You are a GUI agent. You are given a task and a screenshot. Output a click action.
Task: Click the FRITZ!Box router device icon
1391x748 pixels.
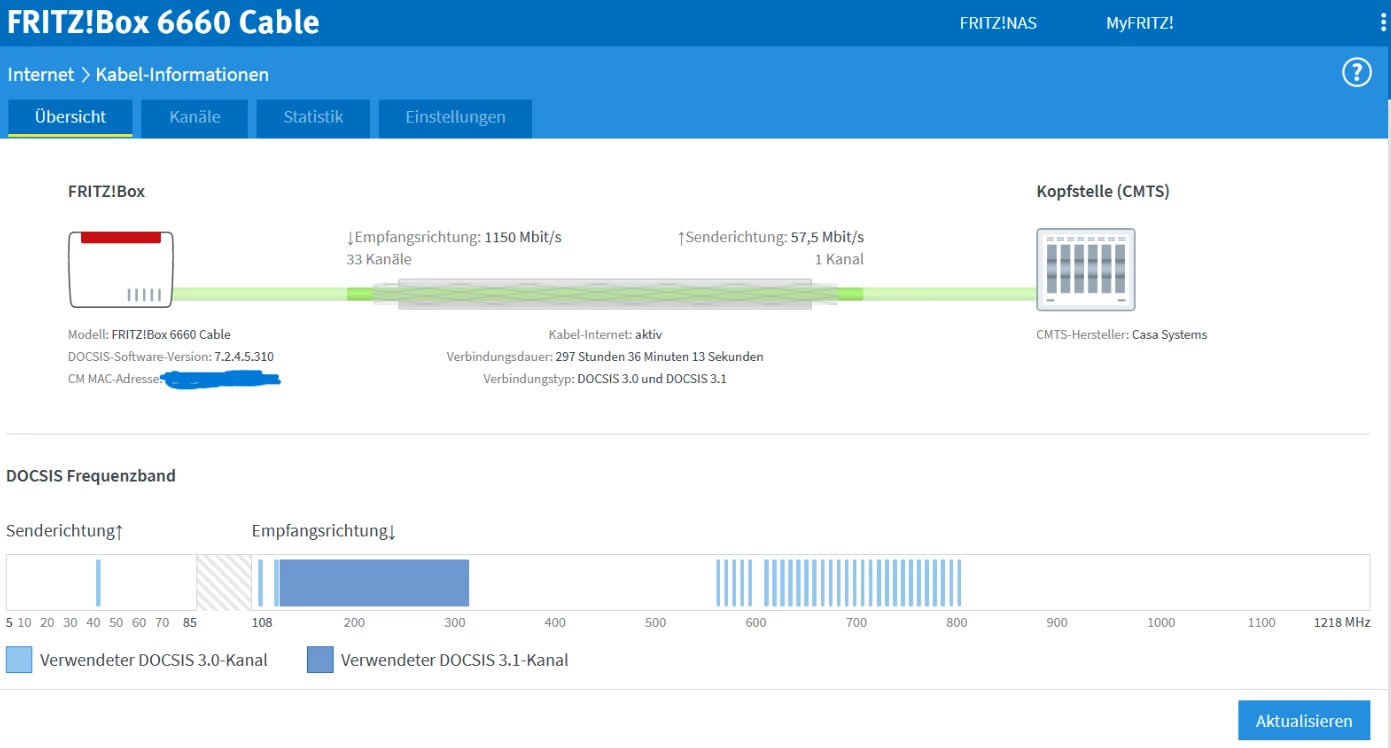pyautogui.click(x=120, y=269)
